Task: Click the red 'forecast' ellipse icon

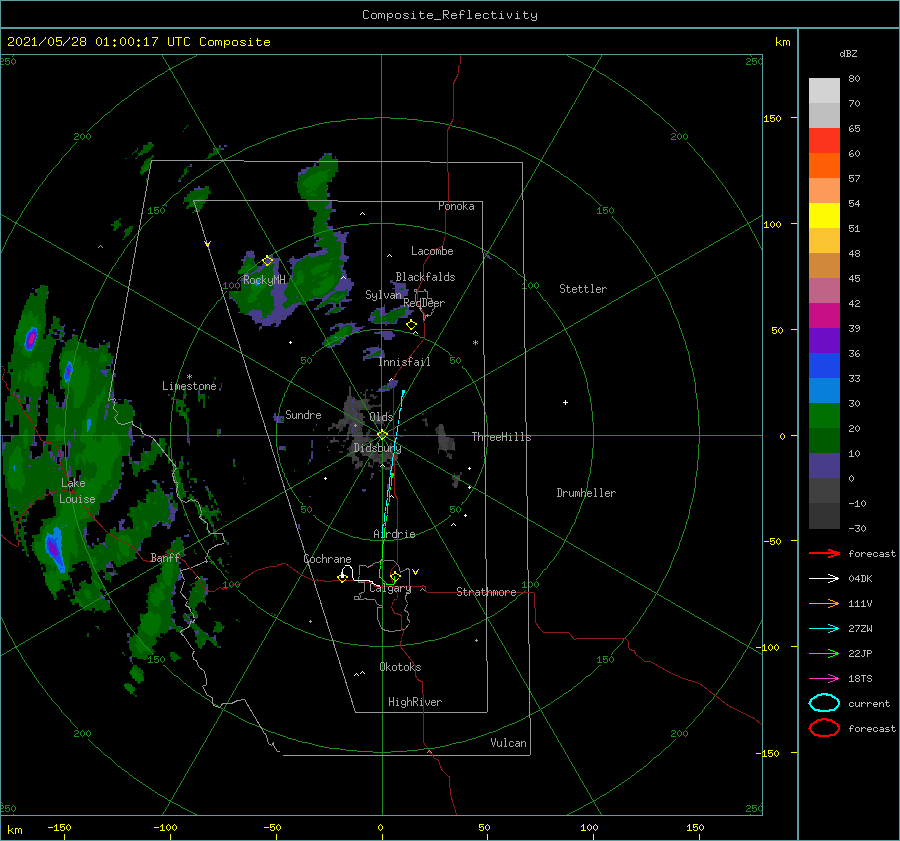Action: pos(824,728)
